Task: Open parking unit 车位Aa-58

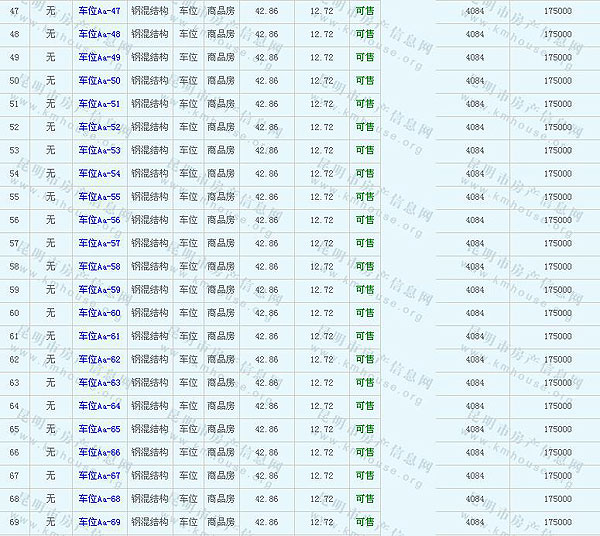Action: 99,266
